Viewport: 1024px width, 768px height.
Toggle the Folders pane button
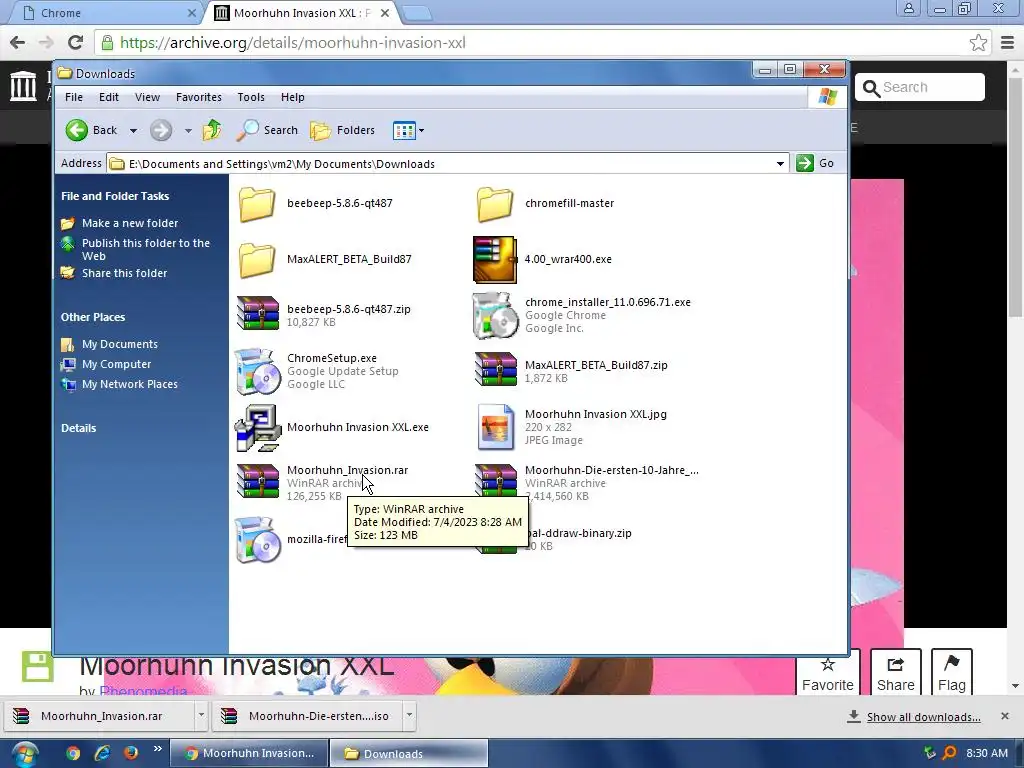pos(343,130)
